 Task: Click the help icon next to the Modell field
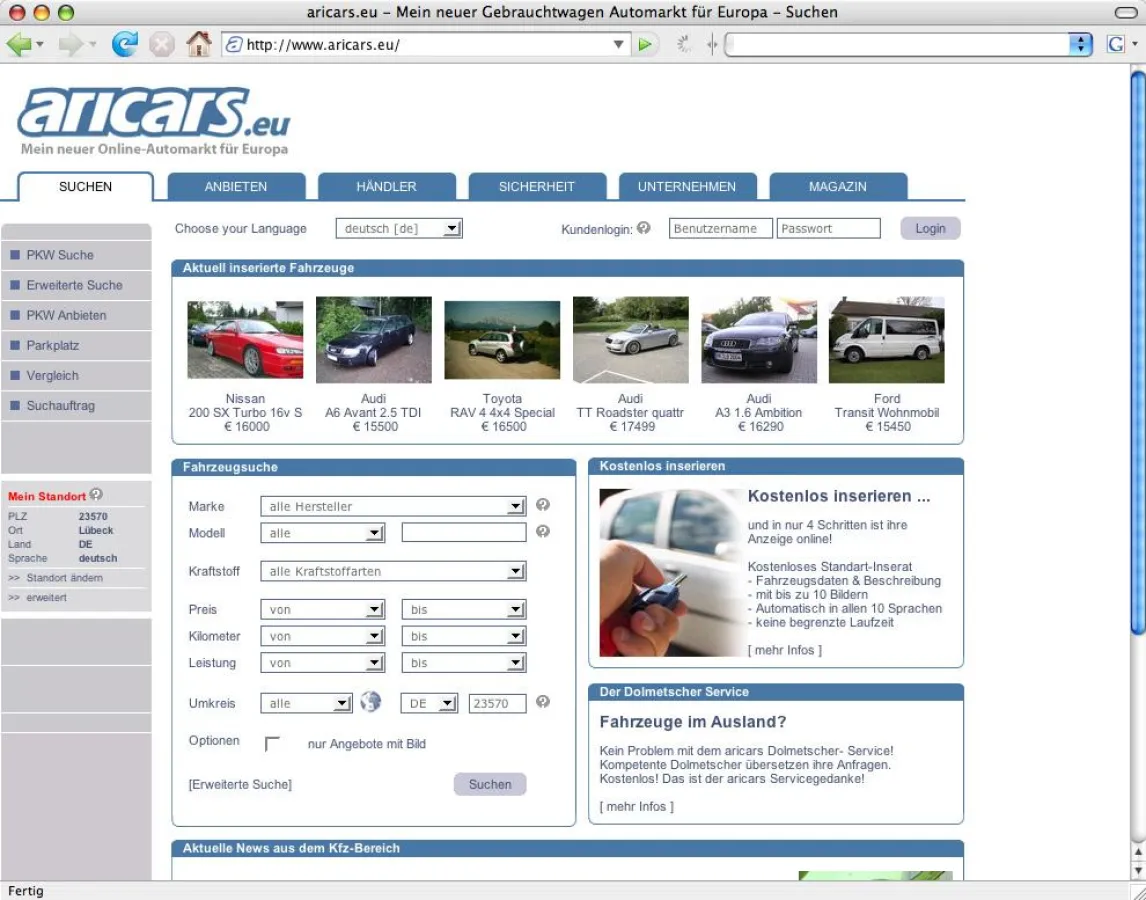[542, 532]
